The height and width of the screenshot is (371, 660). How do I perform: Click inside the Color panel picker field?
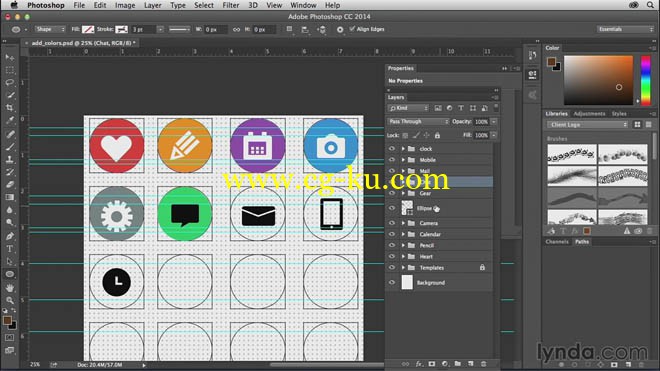[598, 80]
